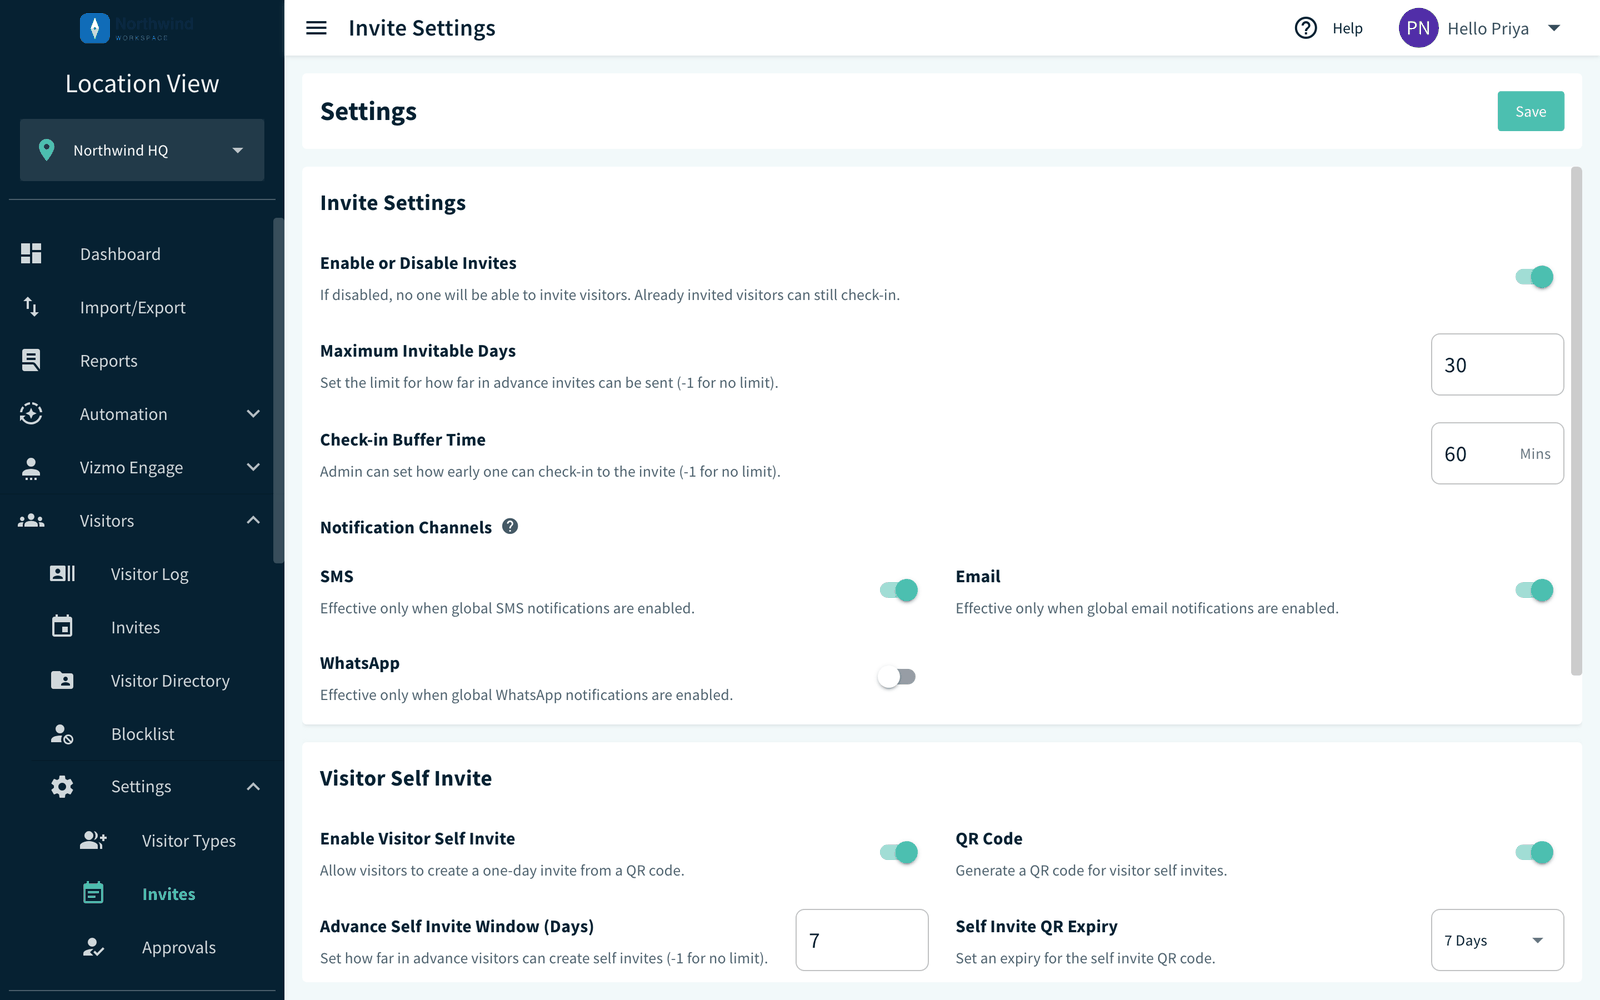The height and width of the screenshot is (1000, 1600).
Task: Click the Notification Channels info icon
Action: [x=510, y=526]
